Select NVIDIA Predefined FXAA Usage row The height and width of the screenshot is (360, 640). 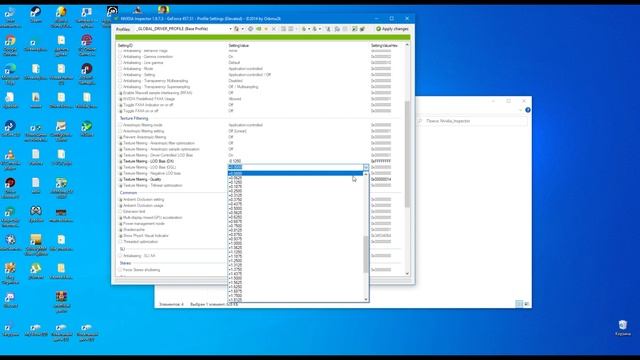pyautogui.click(x=260, y=99)
